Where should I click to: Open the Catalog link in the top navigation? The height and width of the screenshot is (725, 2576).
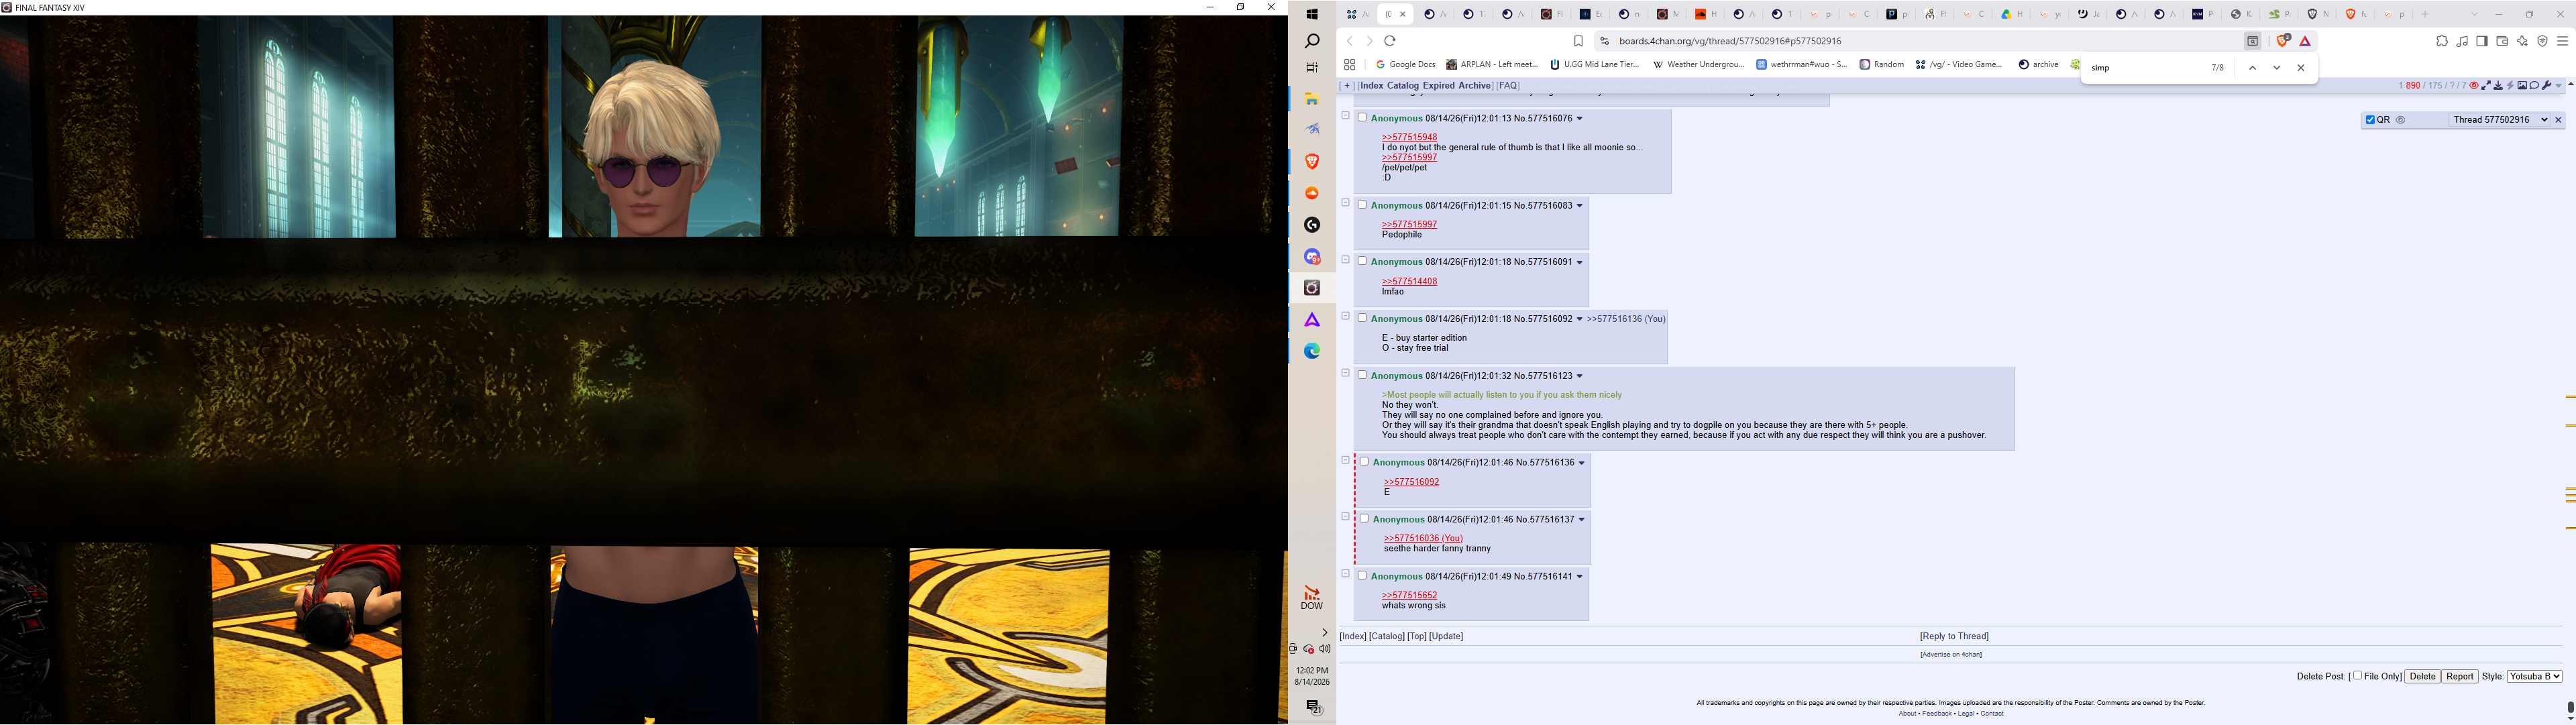[1403, 86]
